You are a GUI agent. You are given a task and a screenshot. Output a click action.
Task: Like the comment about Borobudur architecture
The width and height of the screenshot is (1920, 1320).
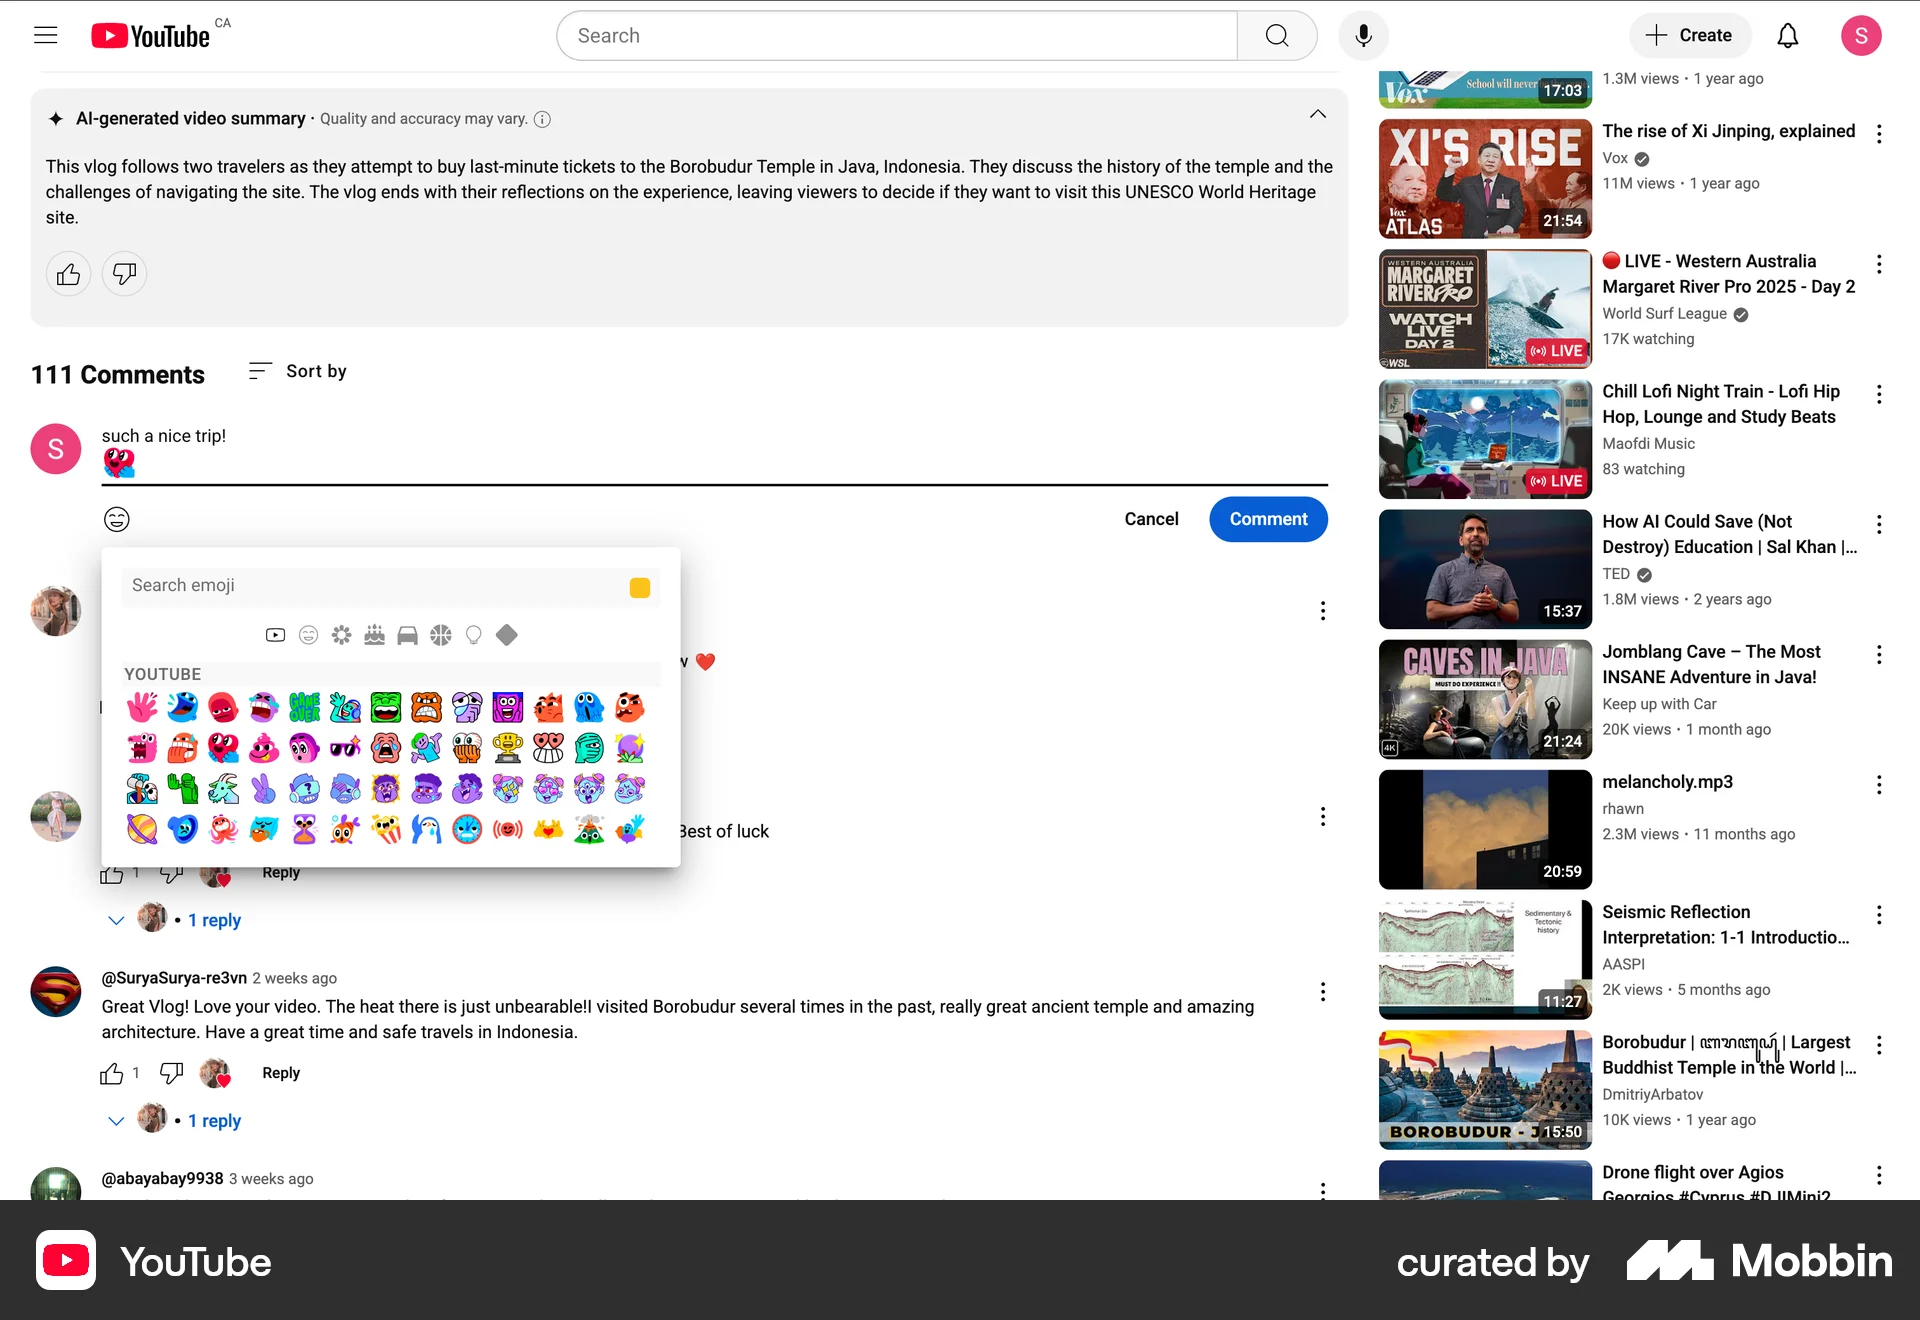tap(112, 1073)
